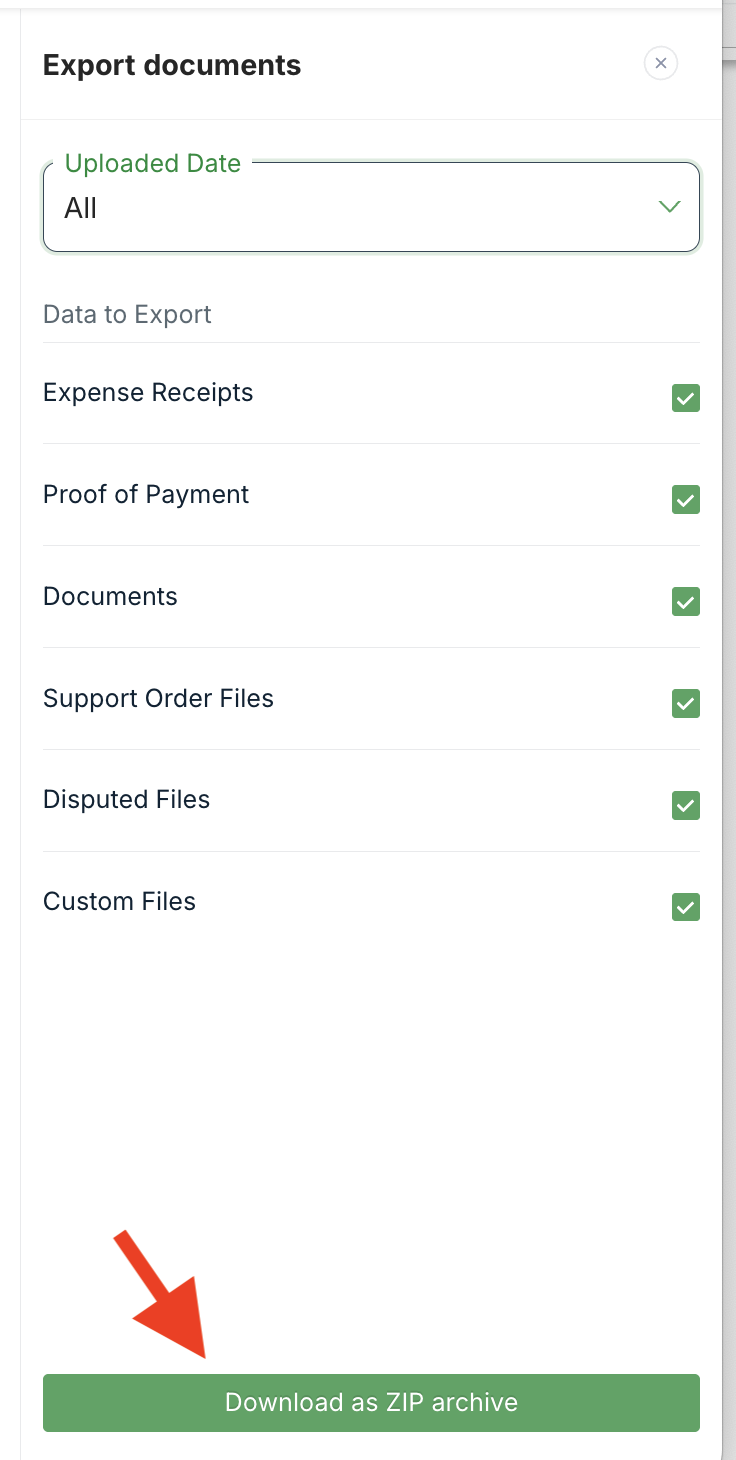
Task: Close the Export documents panel
Action: pyautogui.click(x=661, y=63)
